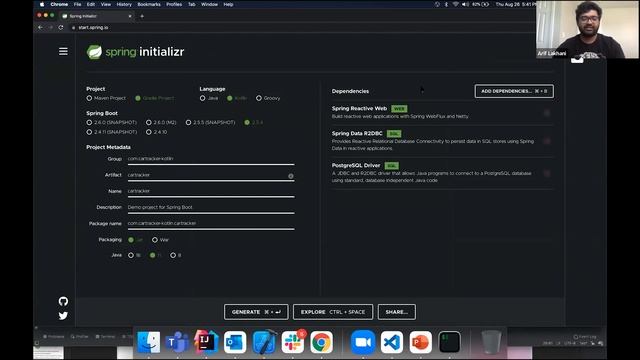640x360 pixels.
Task: Open Outlook from the dock
Action: pyautogui.click(x=235, y=342)
